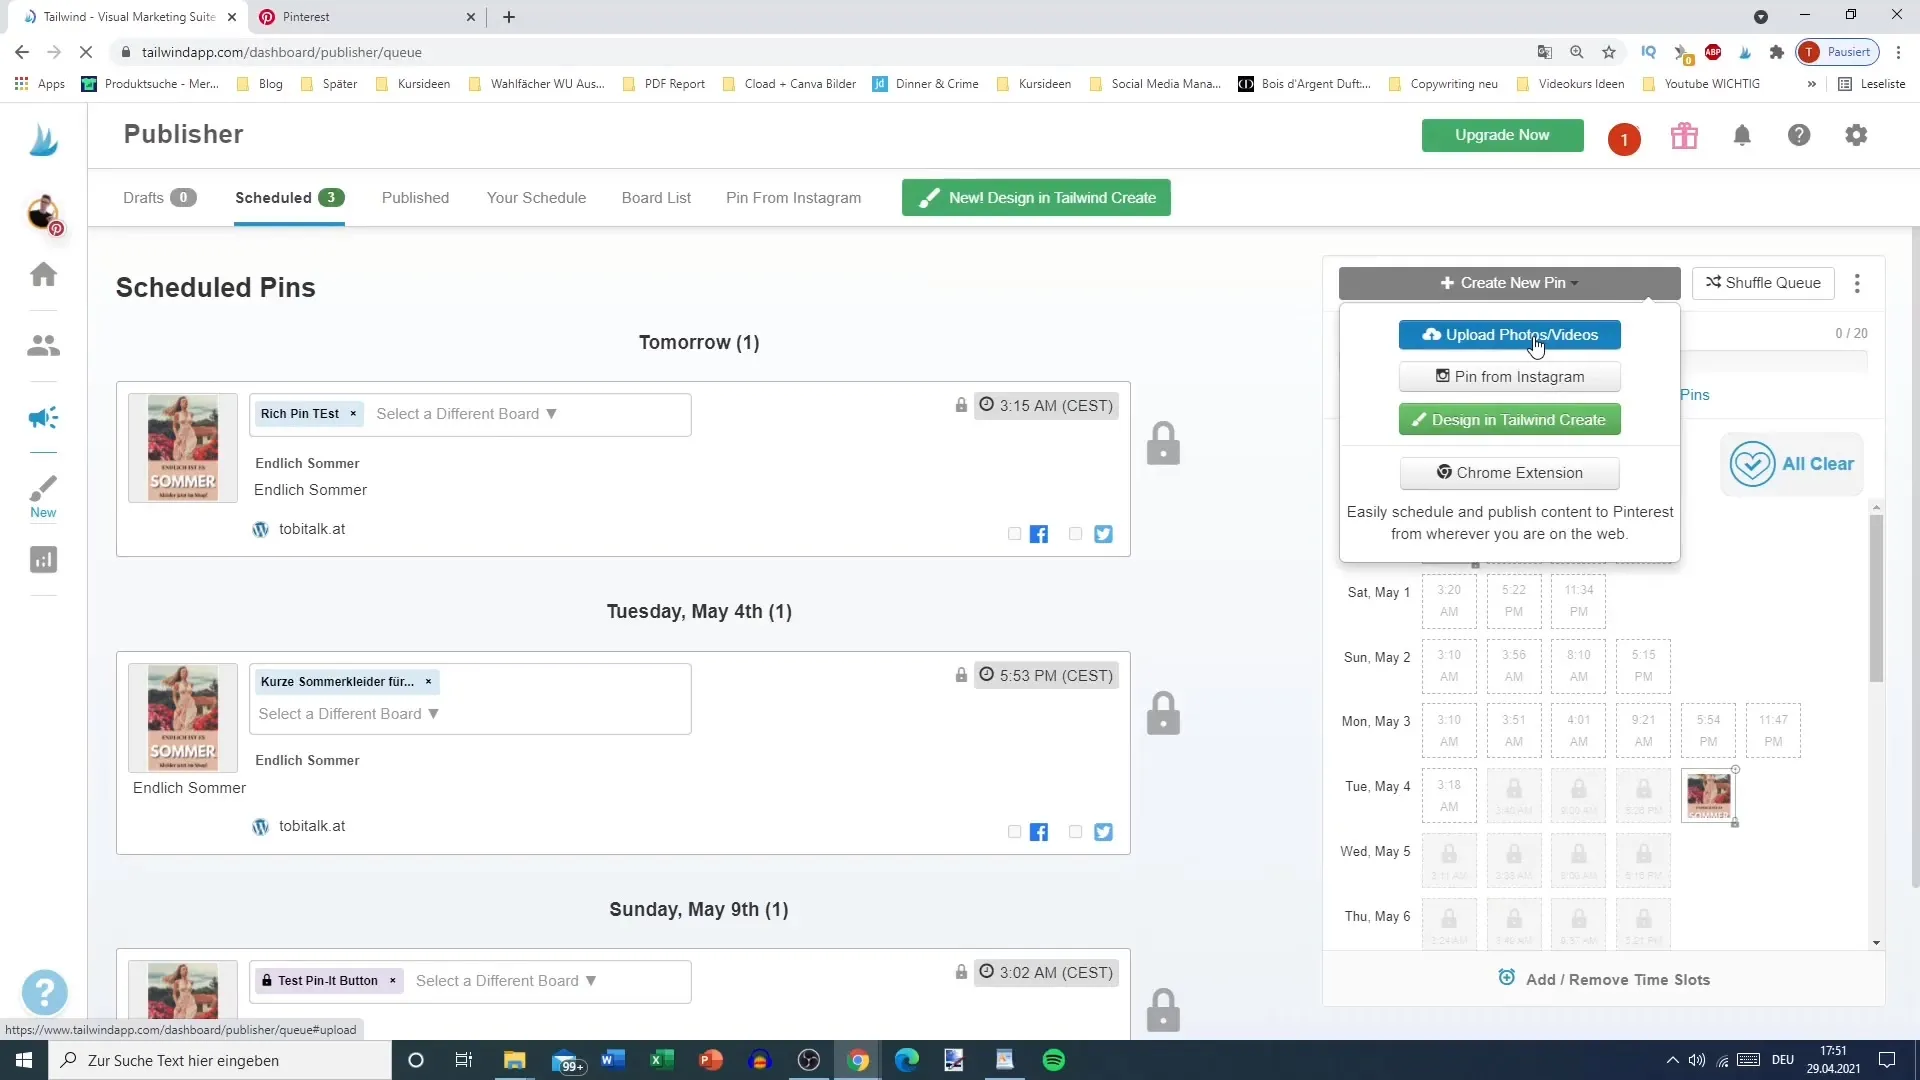Open the round help bubble bottom left
This screenshot has width=1920, height=1080.
point(45,994)
